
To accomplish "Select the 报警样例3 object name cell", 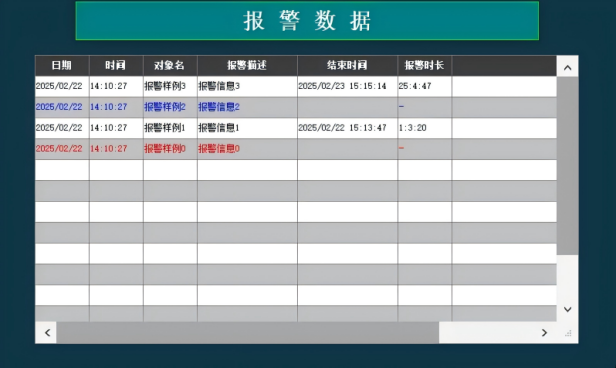I will [x=170, y=86].
